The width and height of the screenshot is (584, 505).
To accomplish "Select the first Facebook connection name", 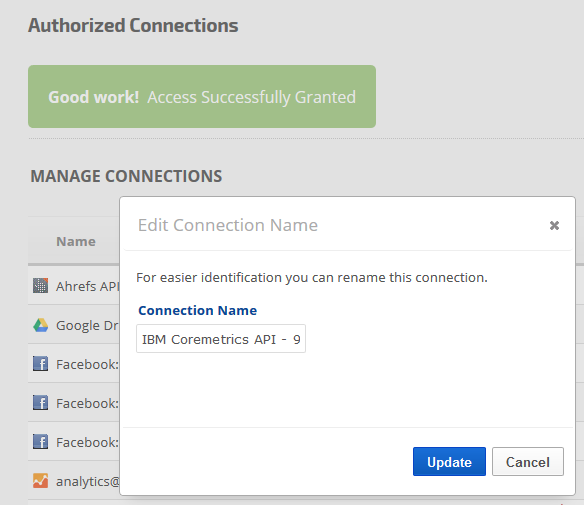I will pyautogui.click(x=88, y=365).
